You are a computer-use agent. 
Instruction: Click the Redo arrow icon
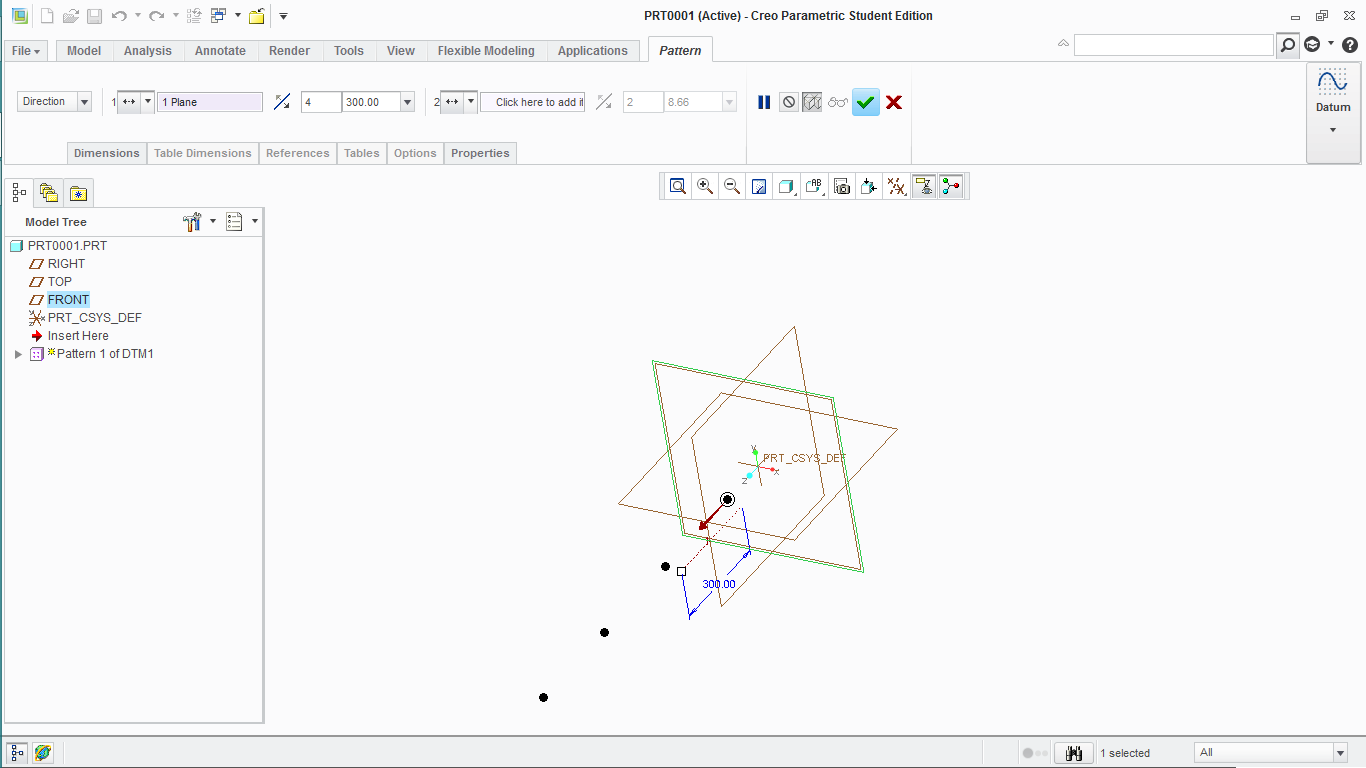pyautogui.click(x=157, y=16)
